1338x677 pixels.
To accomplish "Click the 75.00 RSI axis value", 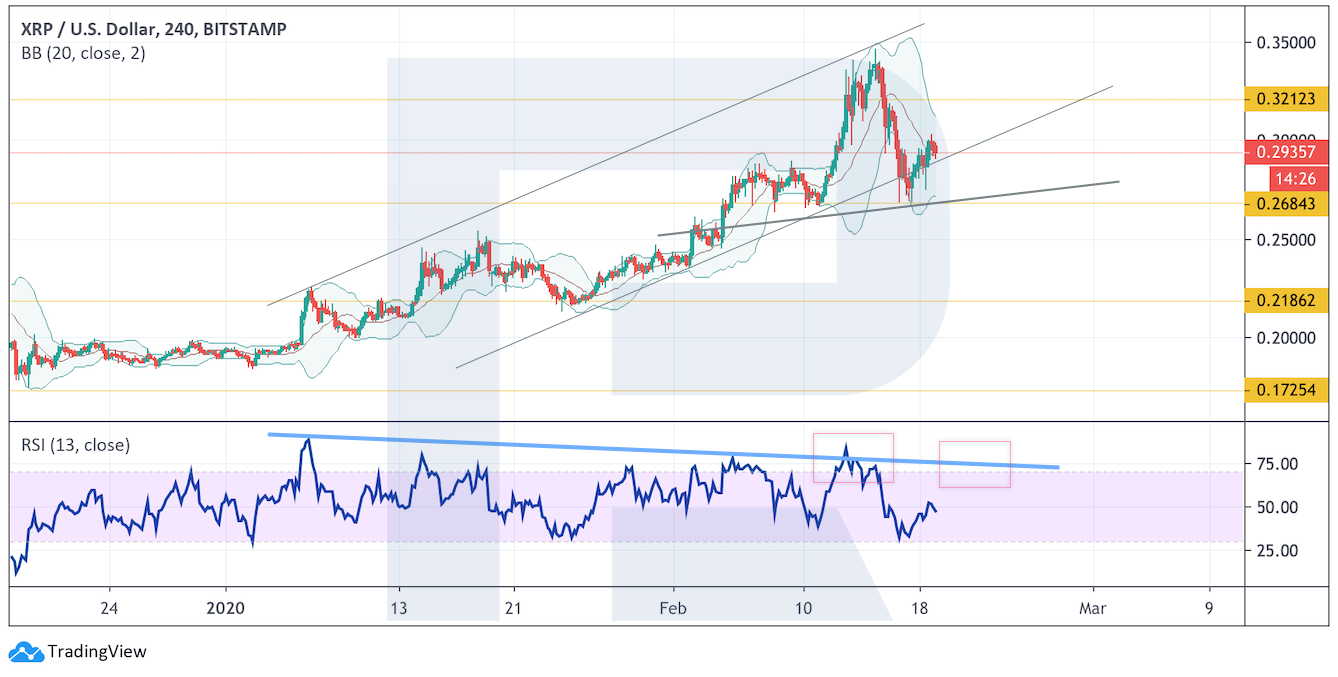I will pos(1276,464).
